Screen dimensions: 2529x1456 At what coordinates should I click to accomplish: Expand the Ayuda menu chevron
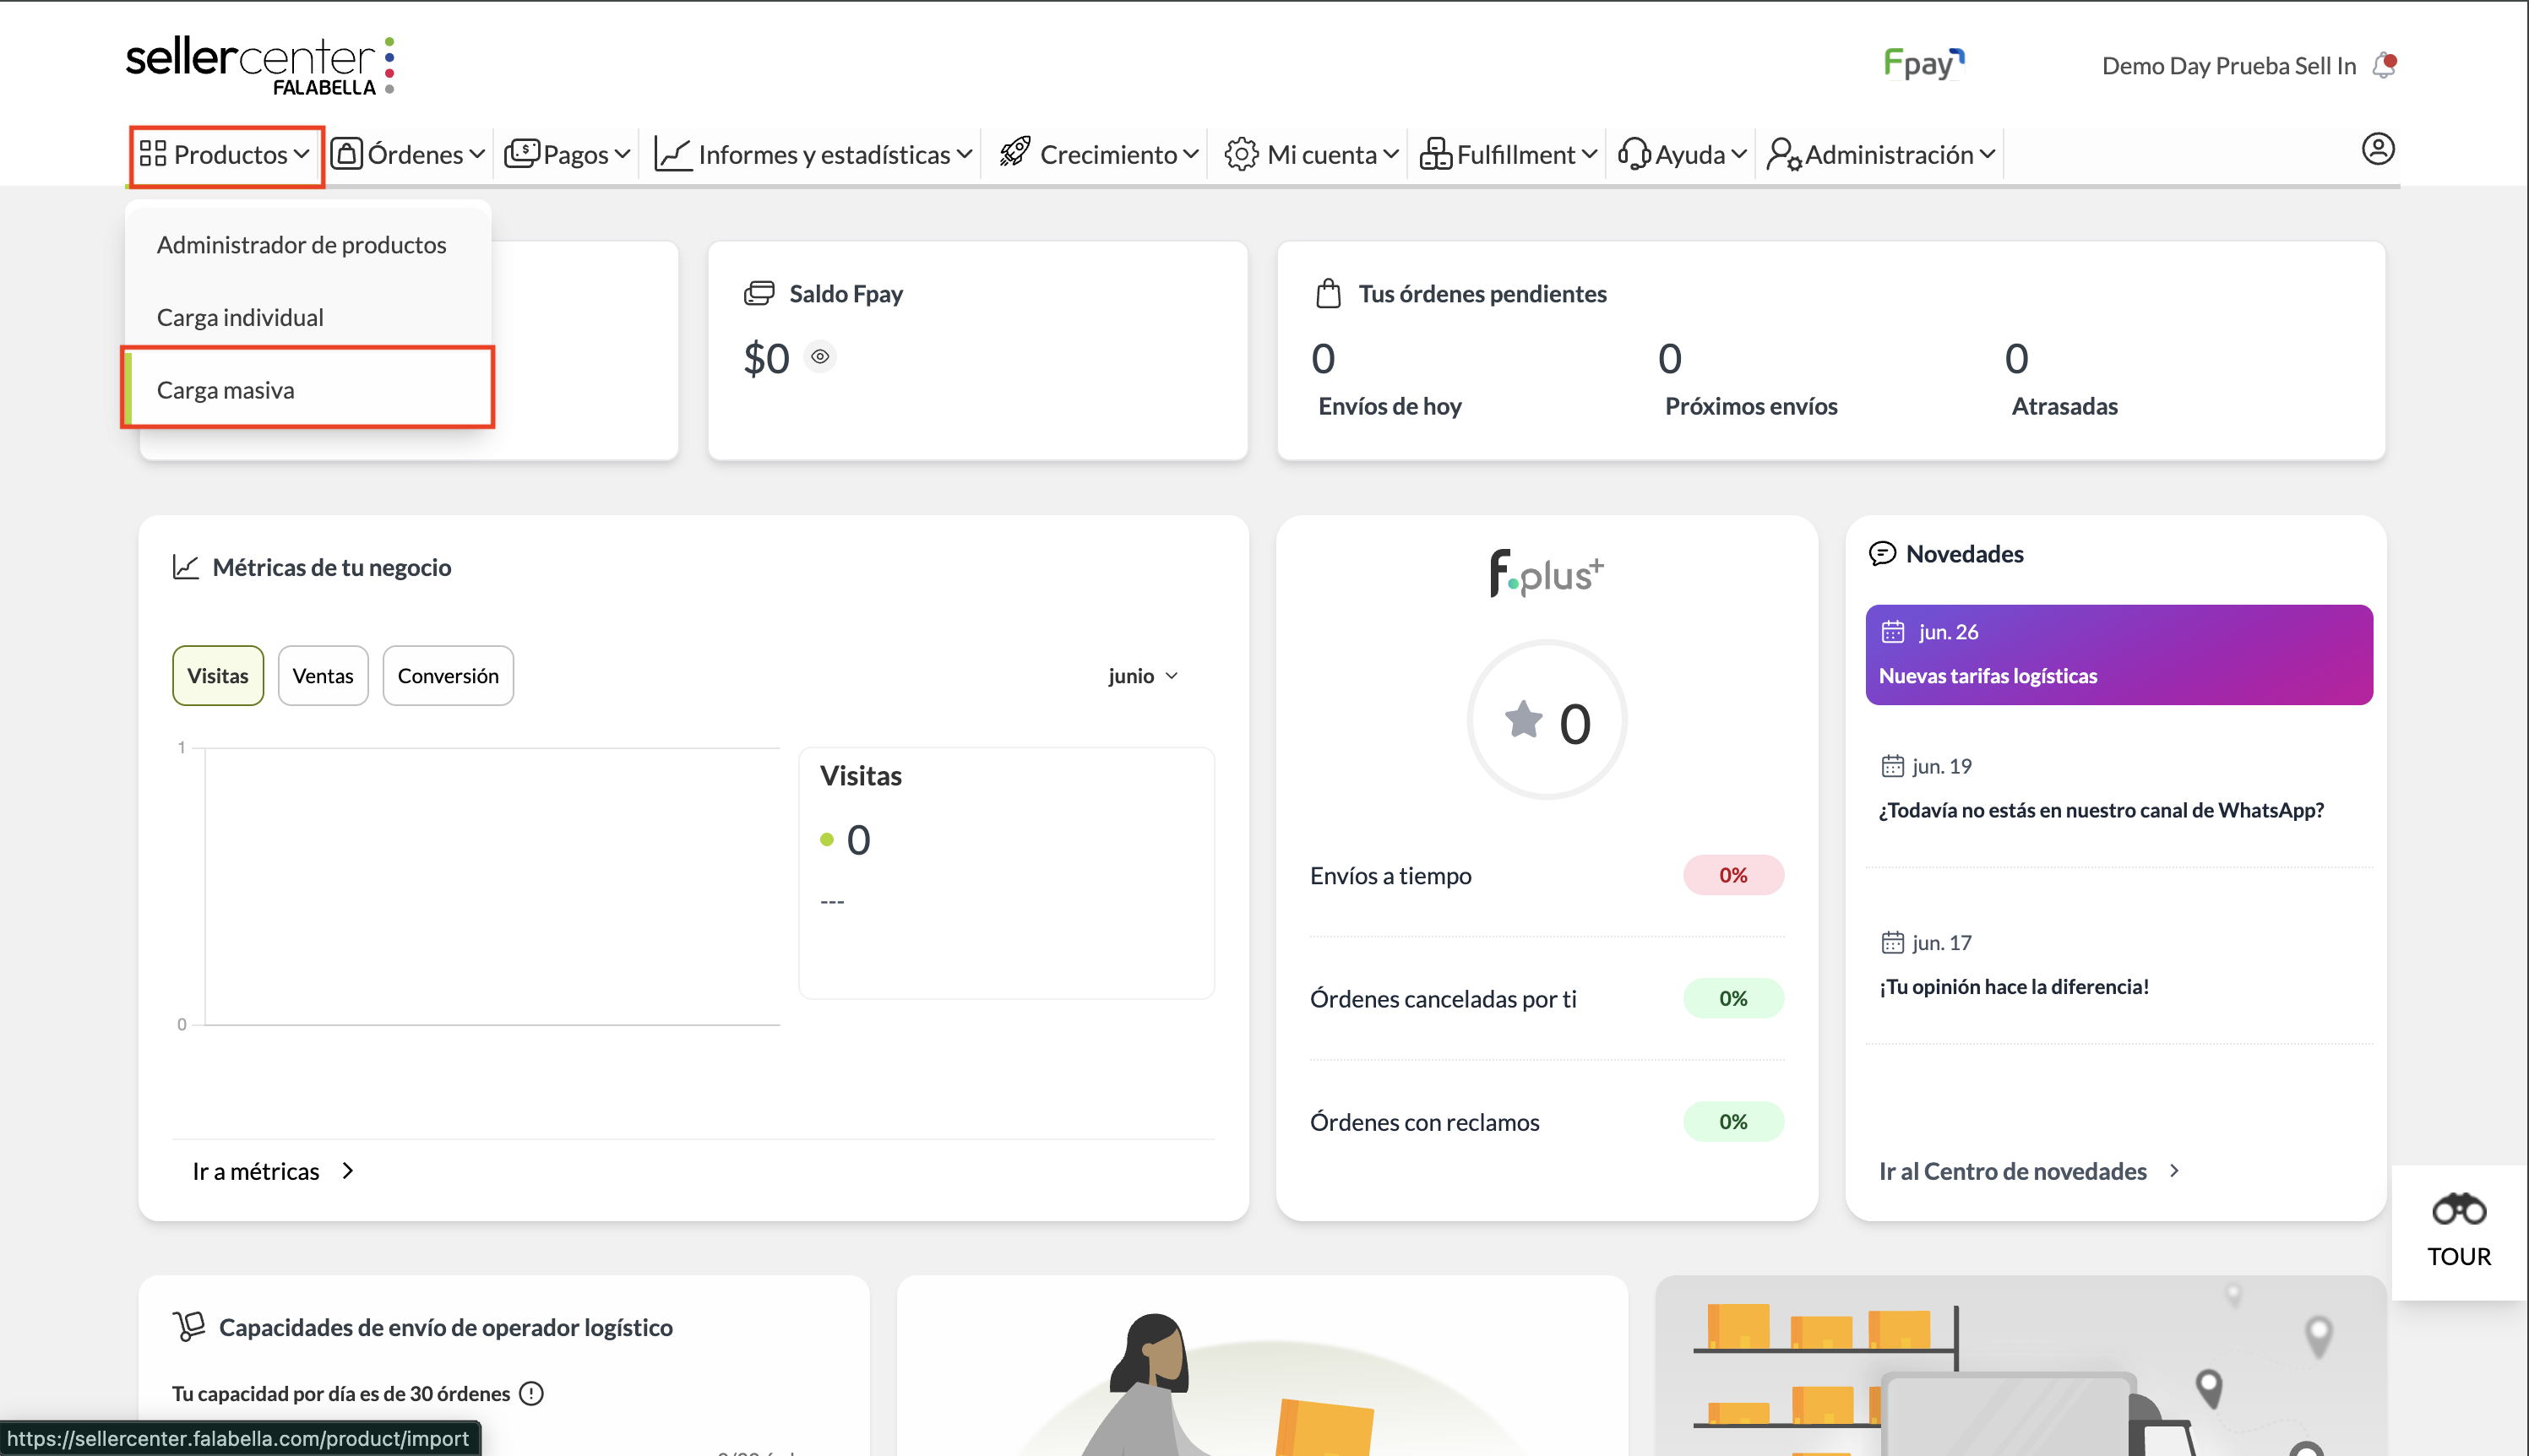coord(1739,154)
